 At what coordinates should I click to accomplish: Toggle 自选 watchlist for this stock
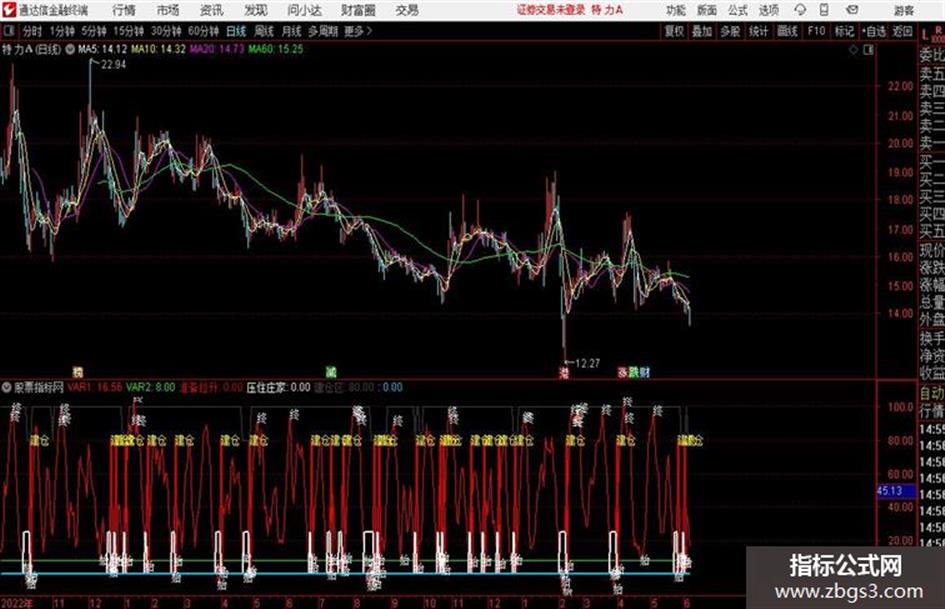tap(873, 31)
